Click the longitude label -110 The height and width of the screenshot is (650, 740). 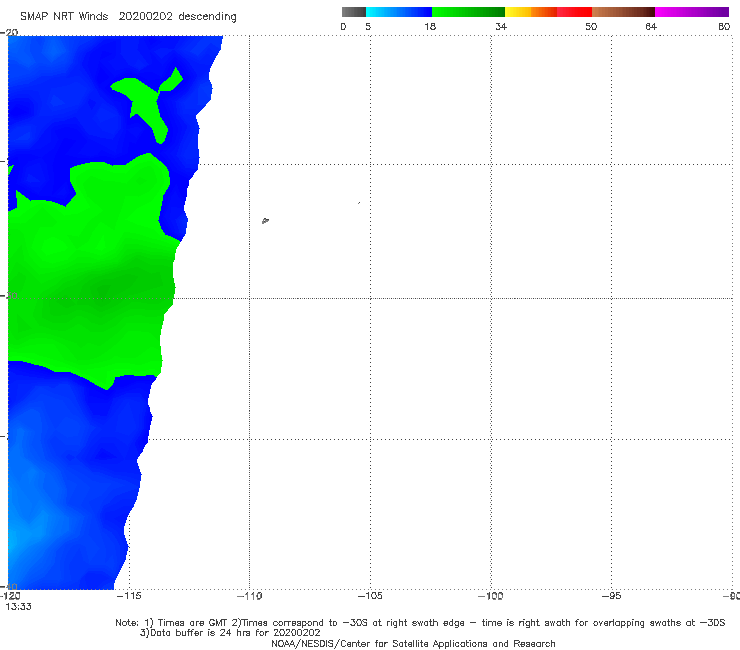[249, 596]
